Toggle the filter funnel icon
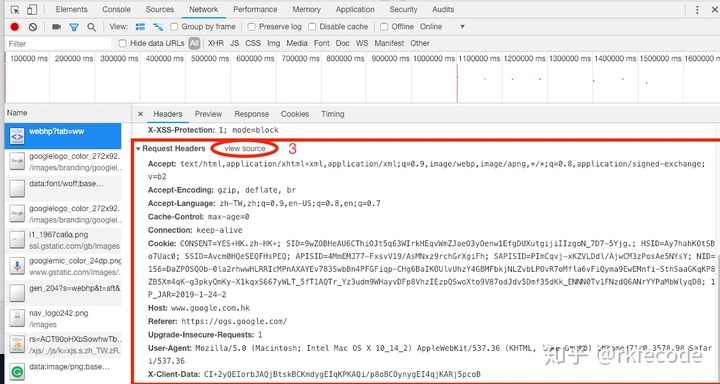Viewport: 720px width, 384px height. click(74, 27)
